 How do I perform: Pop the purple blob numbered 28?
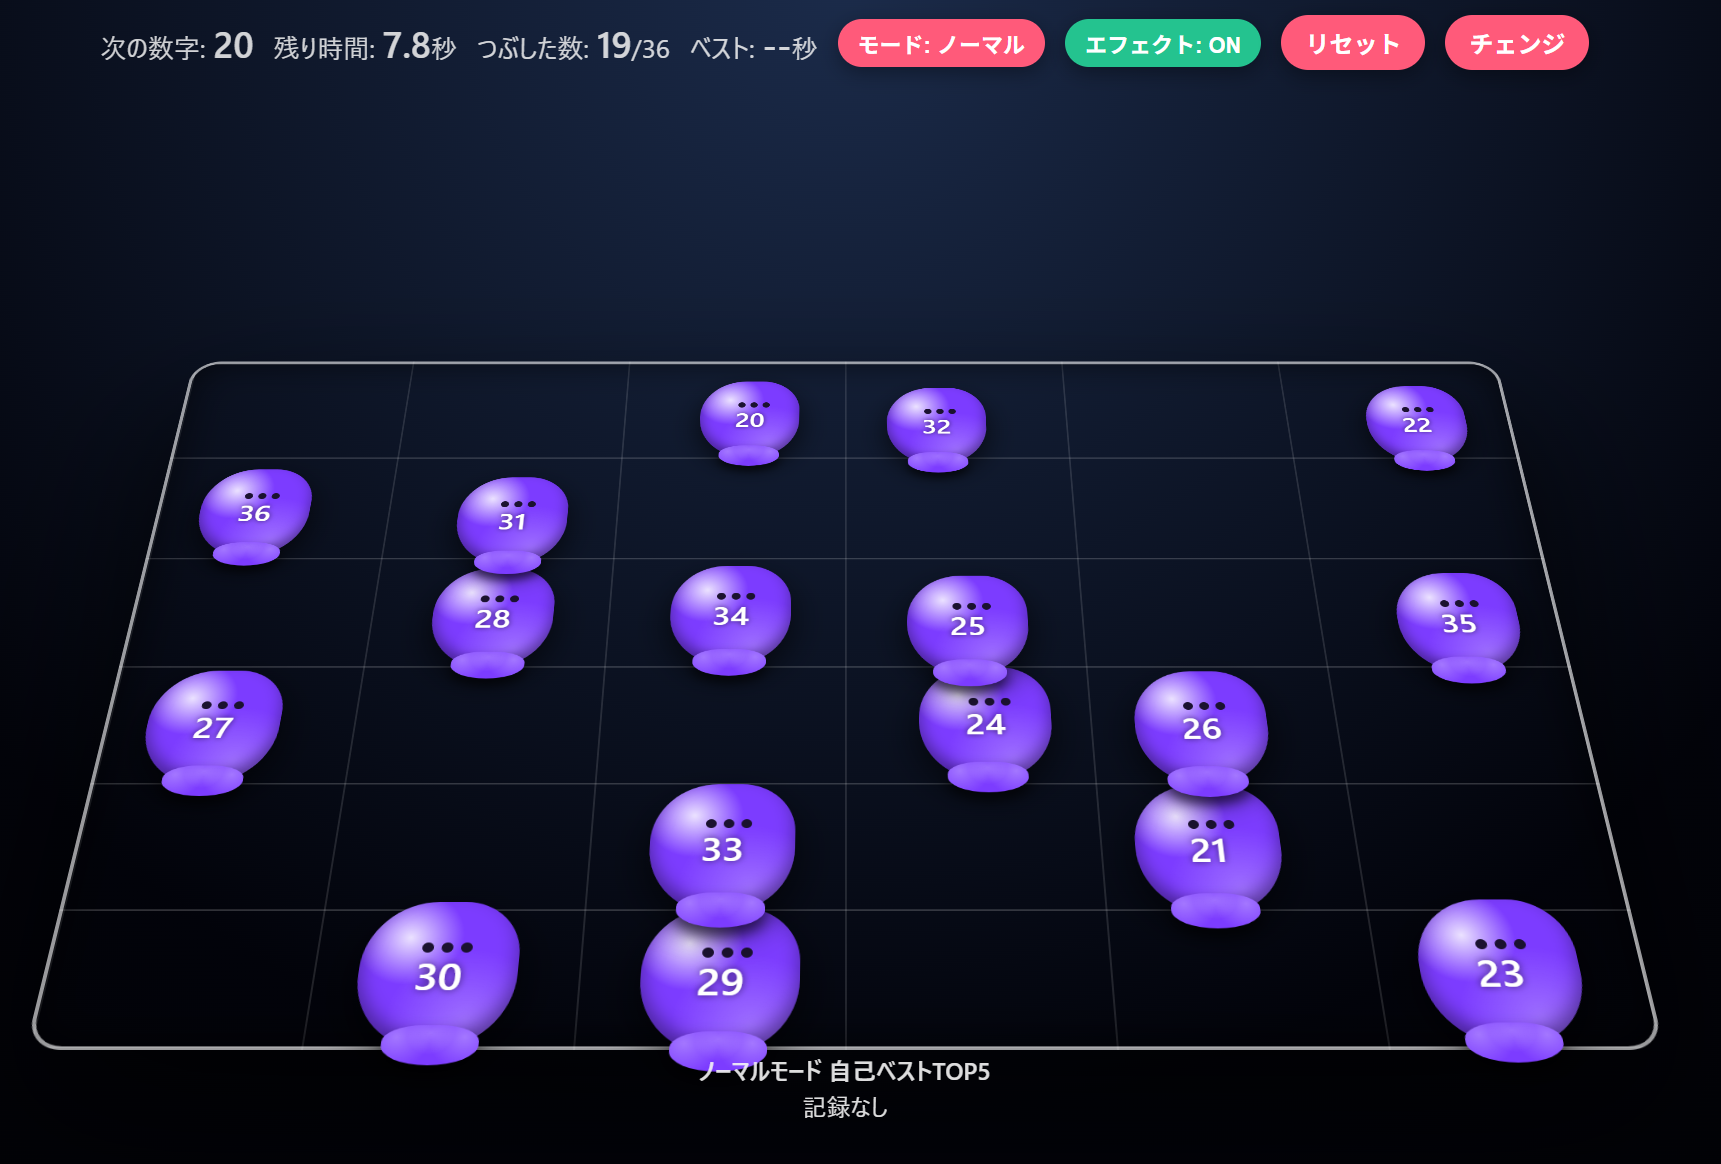pyautogui.click(x=492, y=622)
